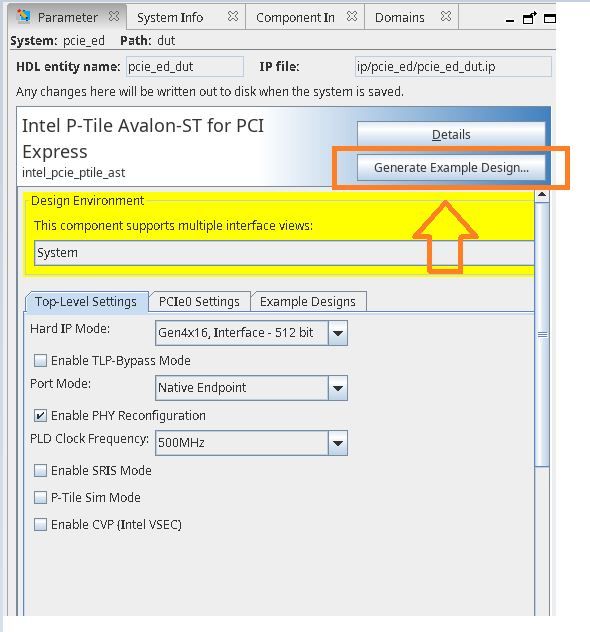Image resolution: width=590 pixels, height=632 pixels.
Task: Click the Parameter tab icon
Action: click(23, 17)
